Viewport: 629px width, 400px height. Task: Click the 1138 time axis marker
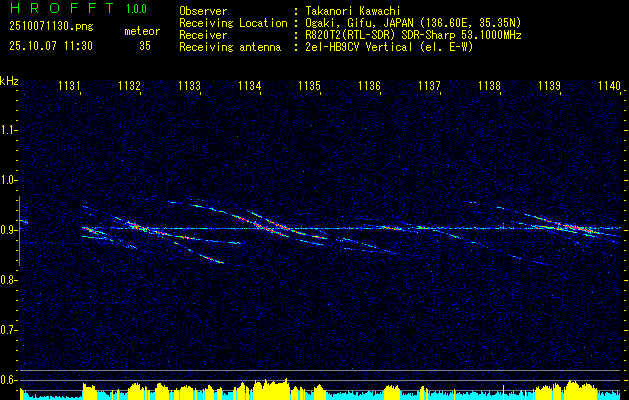pyautogui.click(x=489, y=85)
